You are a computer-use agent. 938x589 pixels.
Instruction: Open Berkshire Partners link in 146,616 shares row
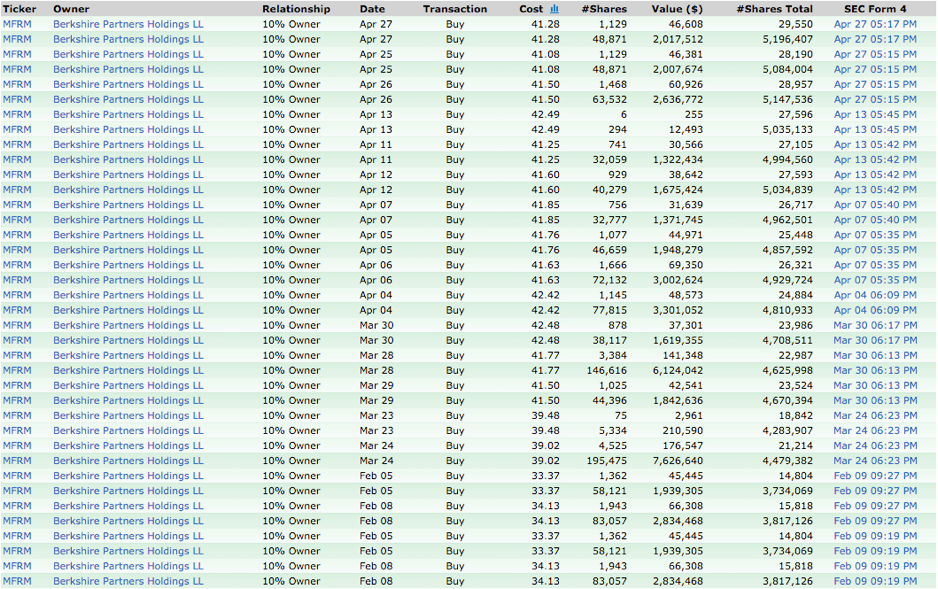tap(128, 370)
